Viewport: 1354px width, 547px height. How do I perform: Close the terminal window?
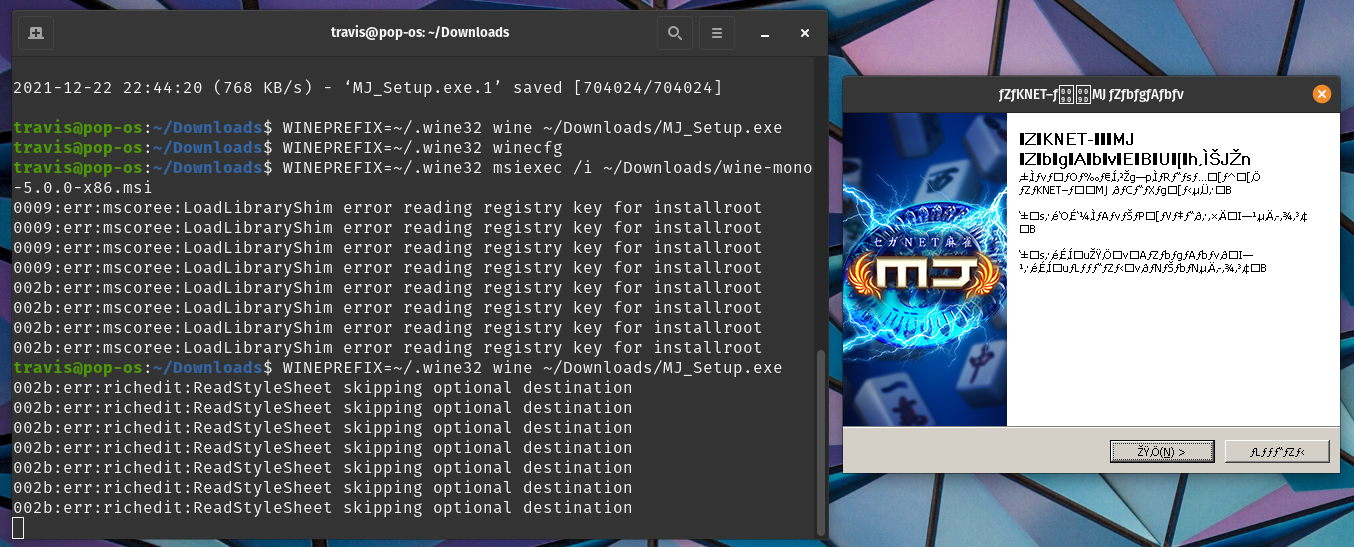(x=804, y=33)
